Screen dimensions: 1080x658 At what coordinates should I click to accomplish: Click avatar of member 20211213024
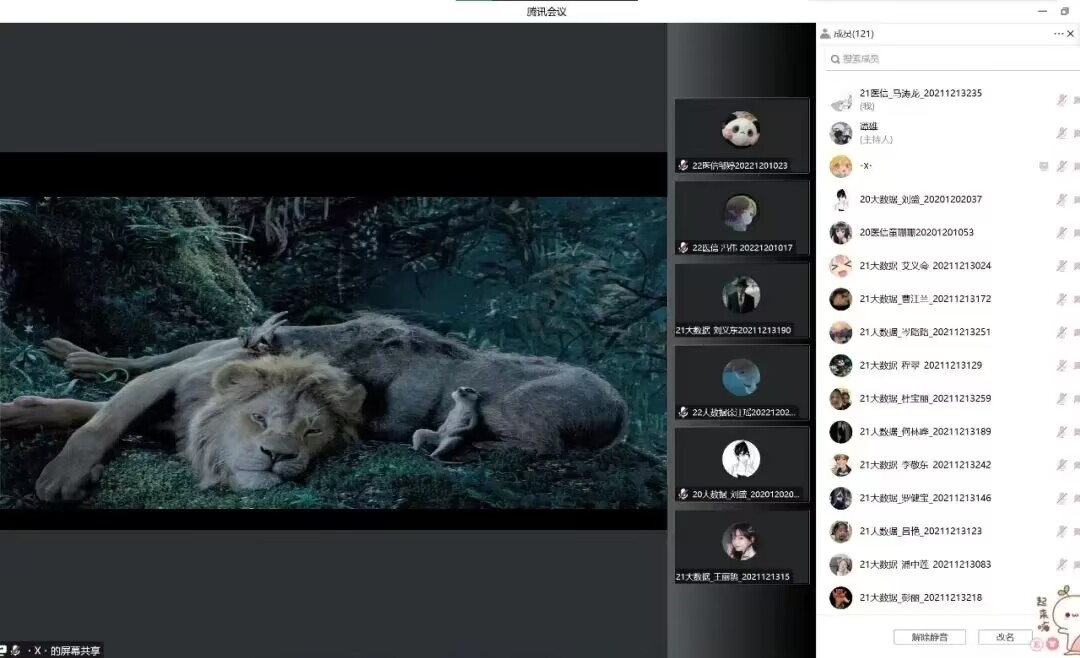tap(840, 266)
